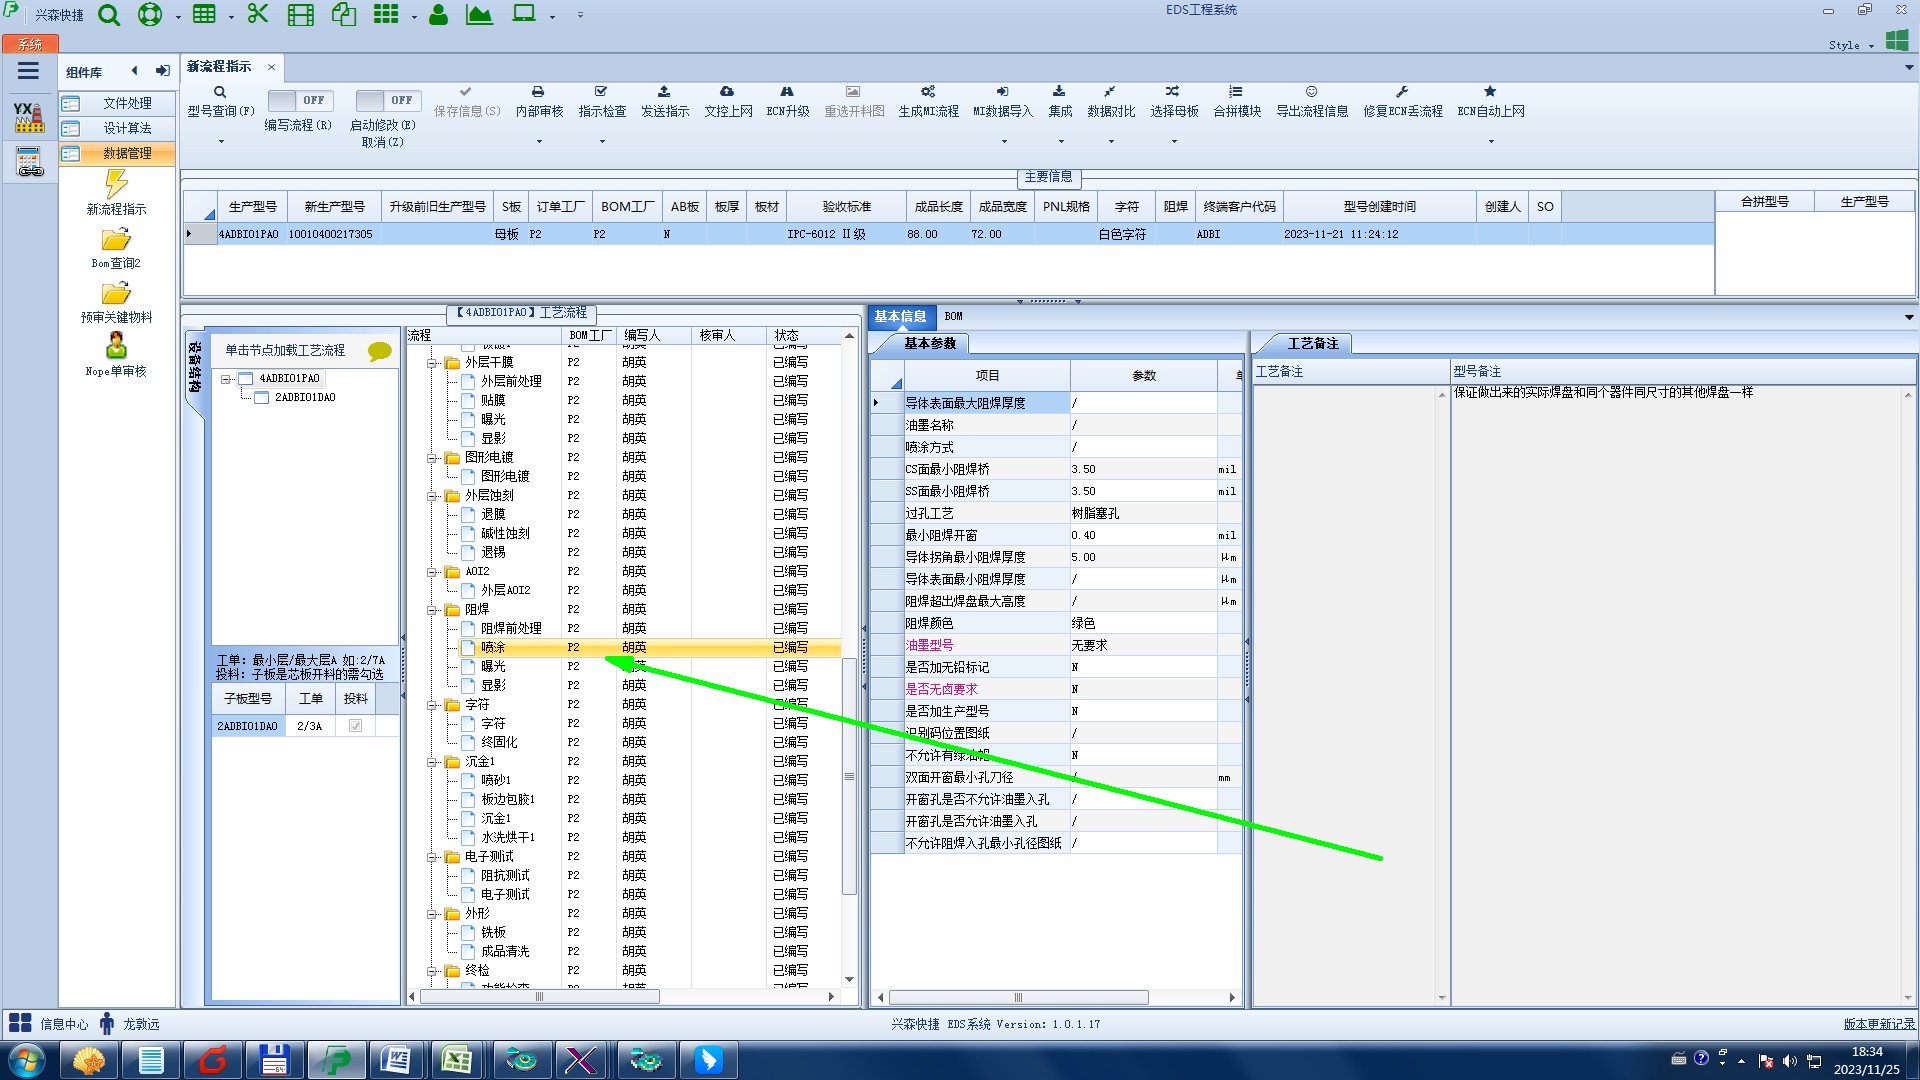Click the green grid apps icon
The height and width of the screenshot is (1080, 1920).
[386, 14]
